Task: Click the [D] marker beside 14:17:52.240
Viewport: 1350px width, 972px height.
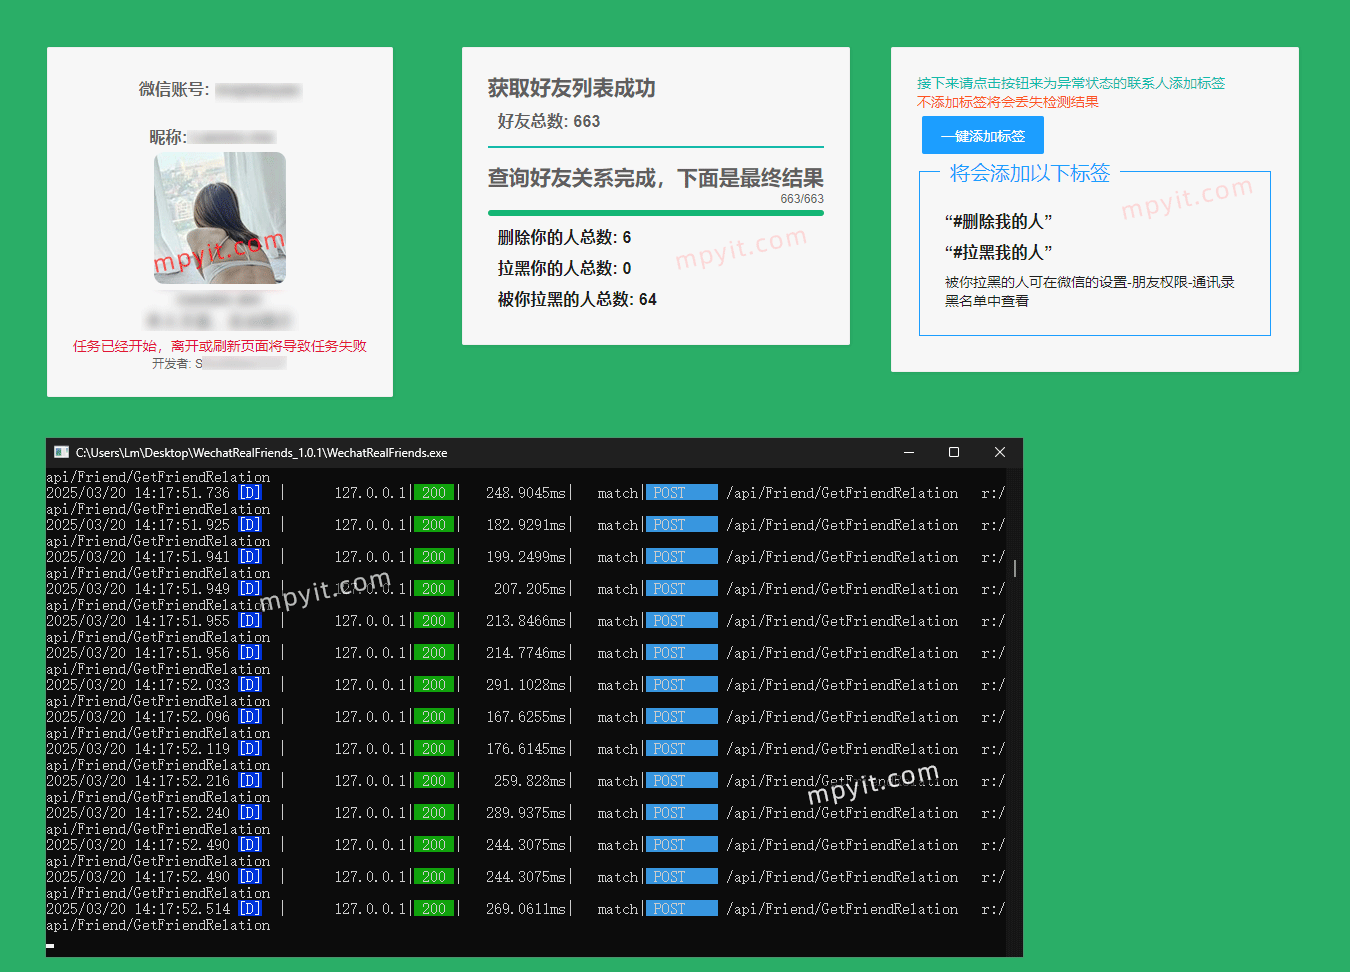Action: pos(250,813)
